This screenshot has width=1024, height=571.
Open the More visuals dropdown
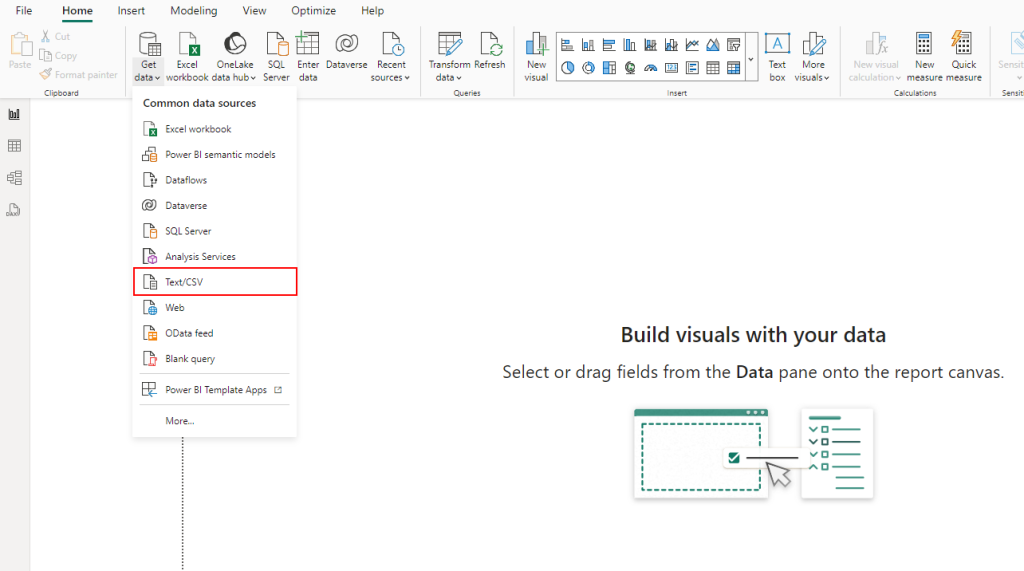812,57
